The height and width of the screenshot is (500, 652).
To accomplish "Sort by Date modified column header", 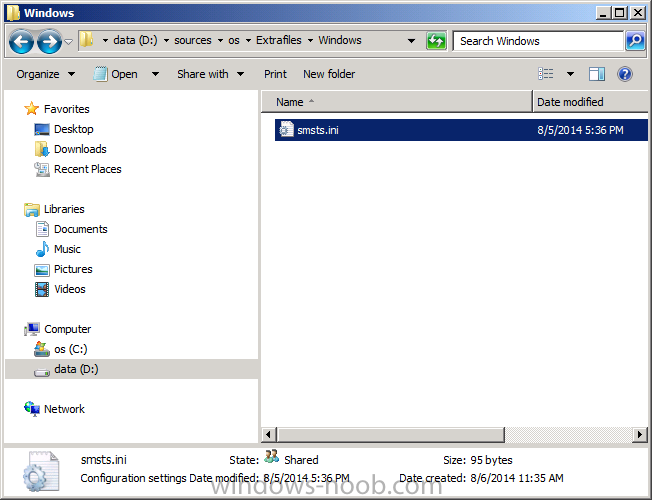I will pyautogui.click(x=590, y=102).
